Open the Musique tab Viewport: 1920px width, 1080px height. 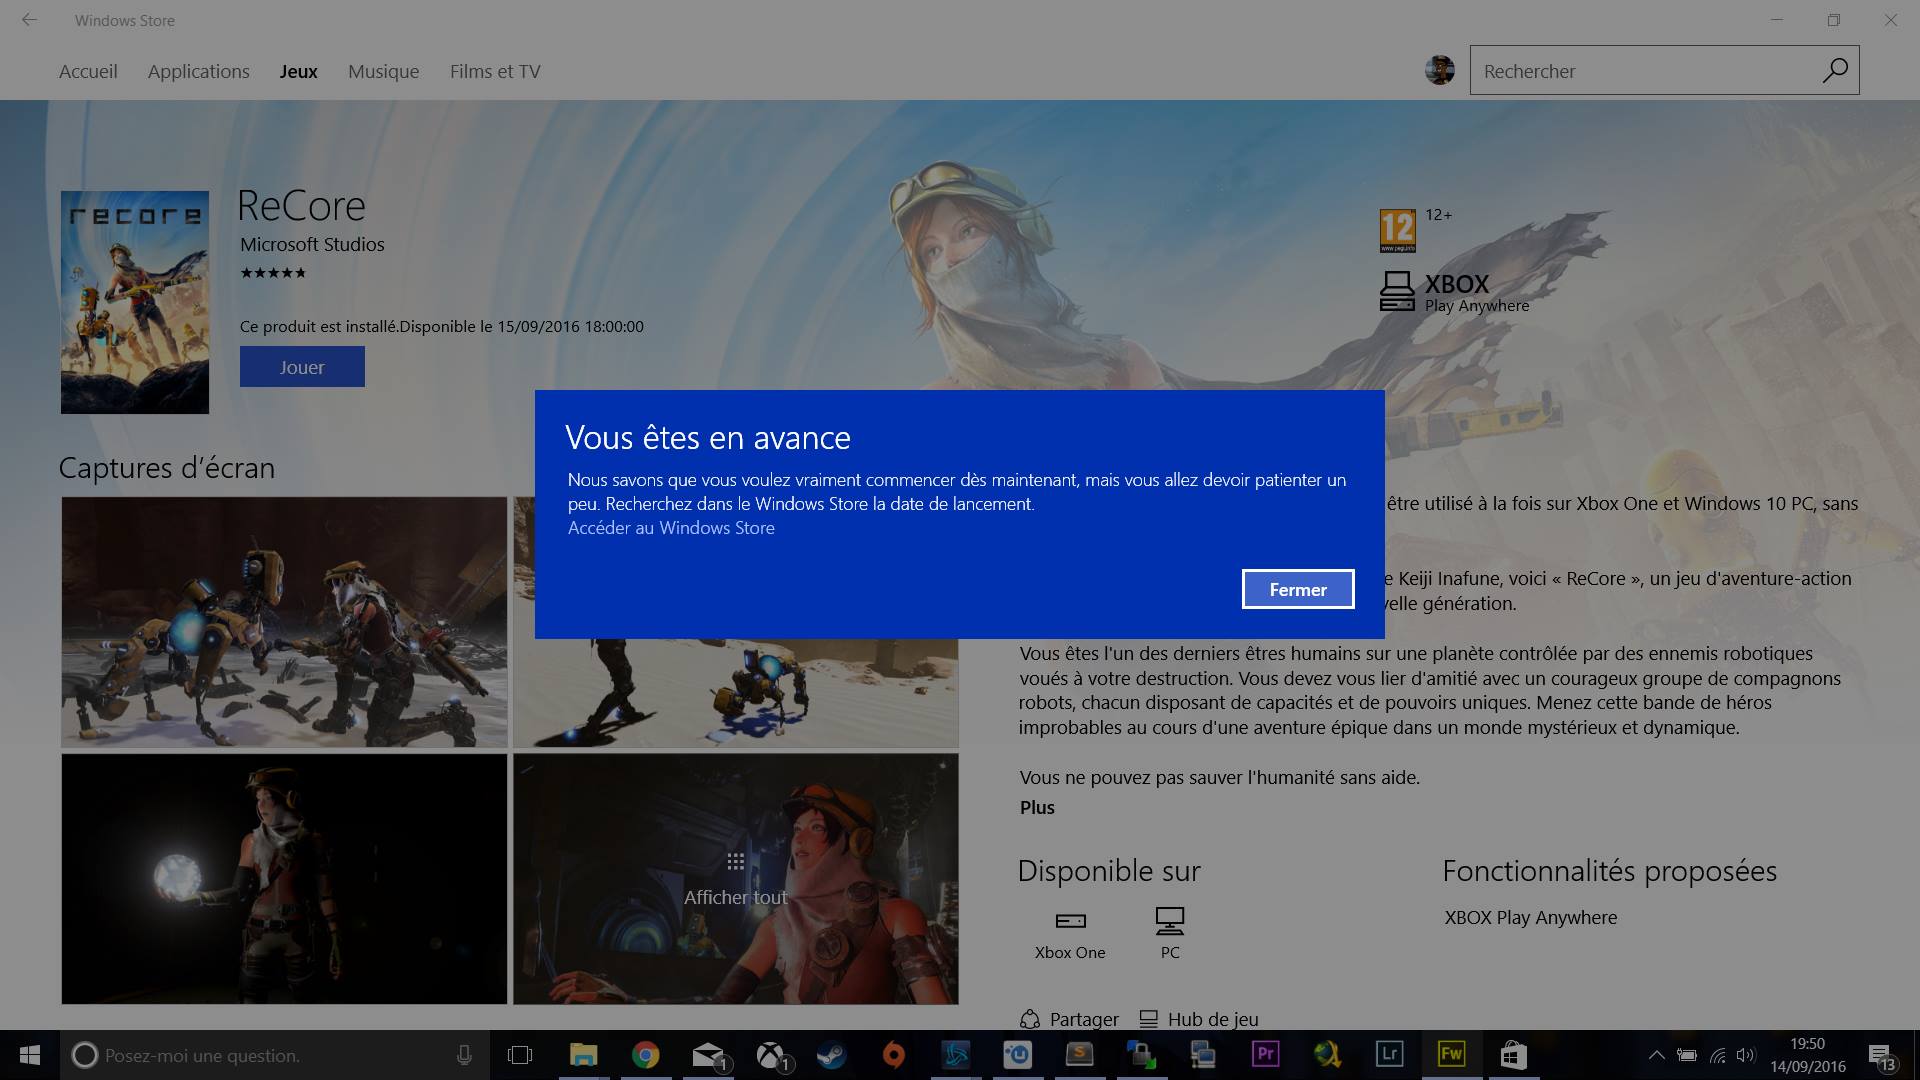pos(384,71)
